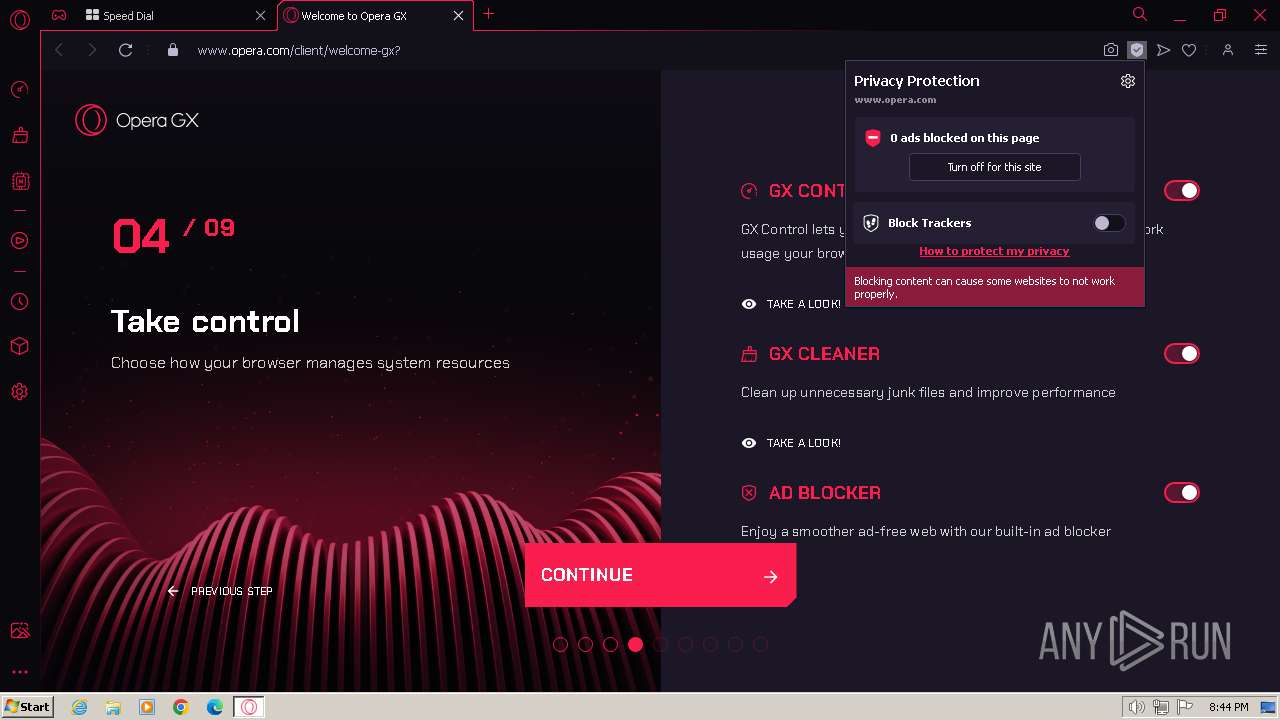The width and height of the screenshot is (1280, 720).
Task: Close the Speed Dial tab
Action: click(x=261, y=16)
